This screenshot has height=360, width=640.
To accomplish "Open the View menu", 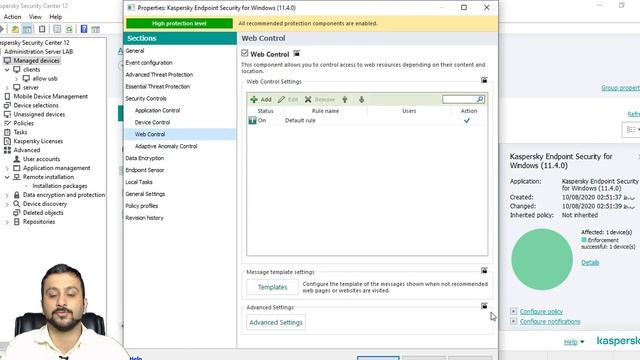I will [x=35, y=17].
